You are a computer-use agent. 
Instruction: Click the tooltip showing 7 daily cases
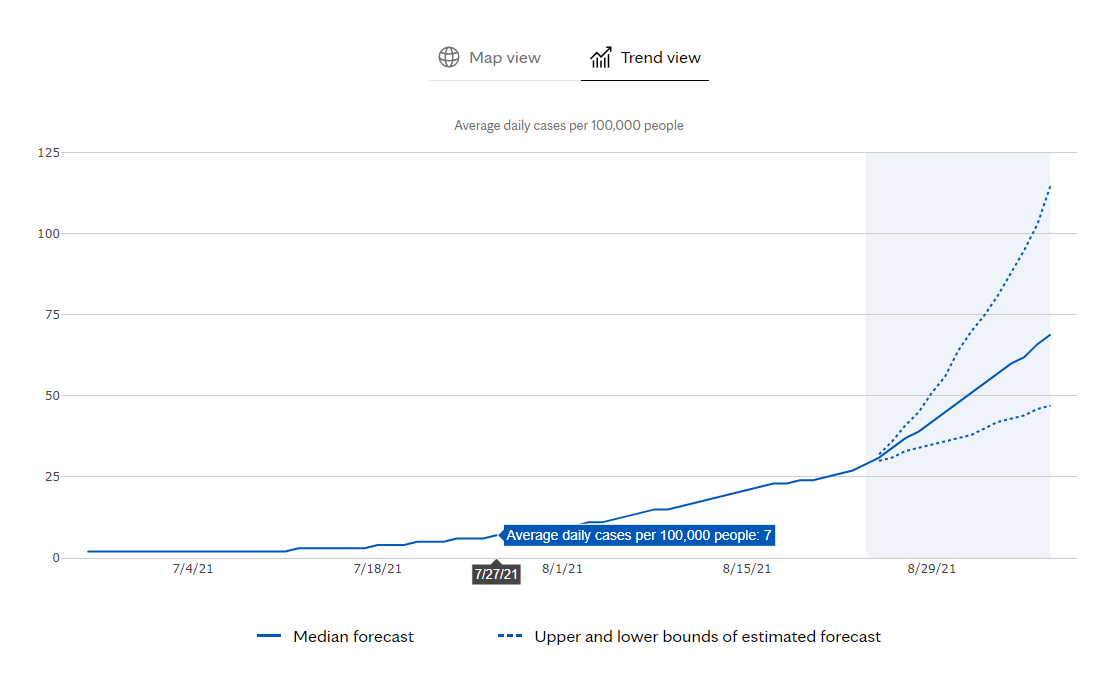pos(638,536)
